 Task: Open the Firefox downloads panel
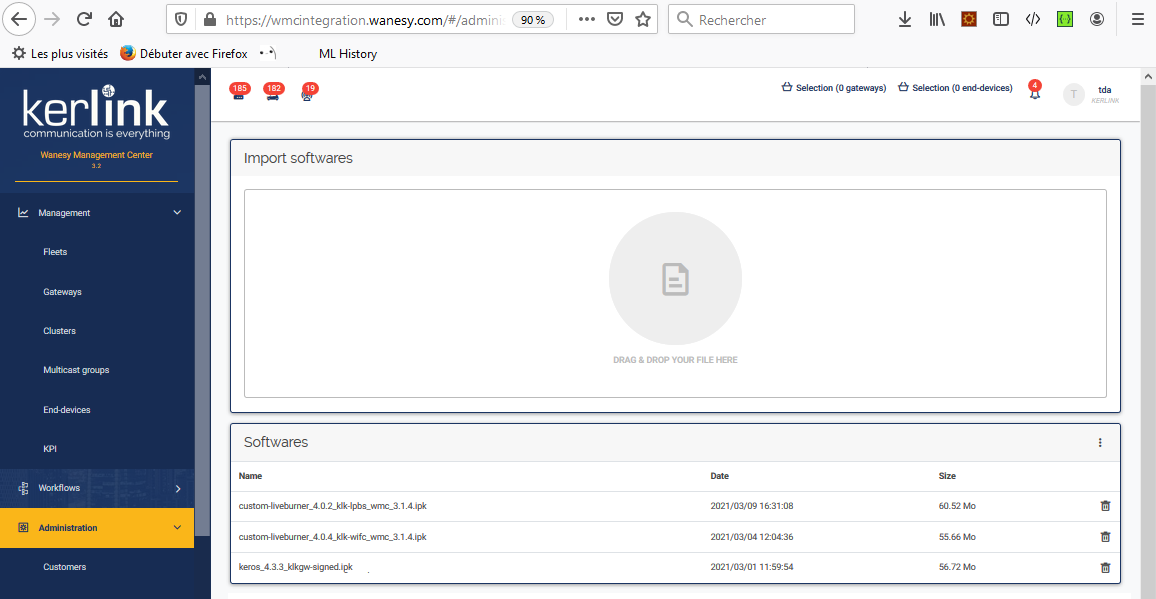(x=905, y=19)
